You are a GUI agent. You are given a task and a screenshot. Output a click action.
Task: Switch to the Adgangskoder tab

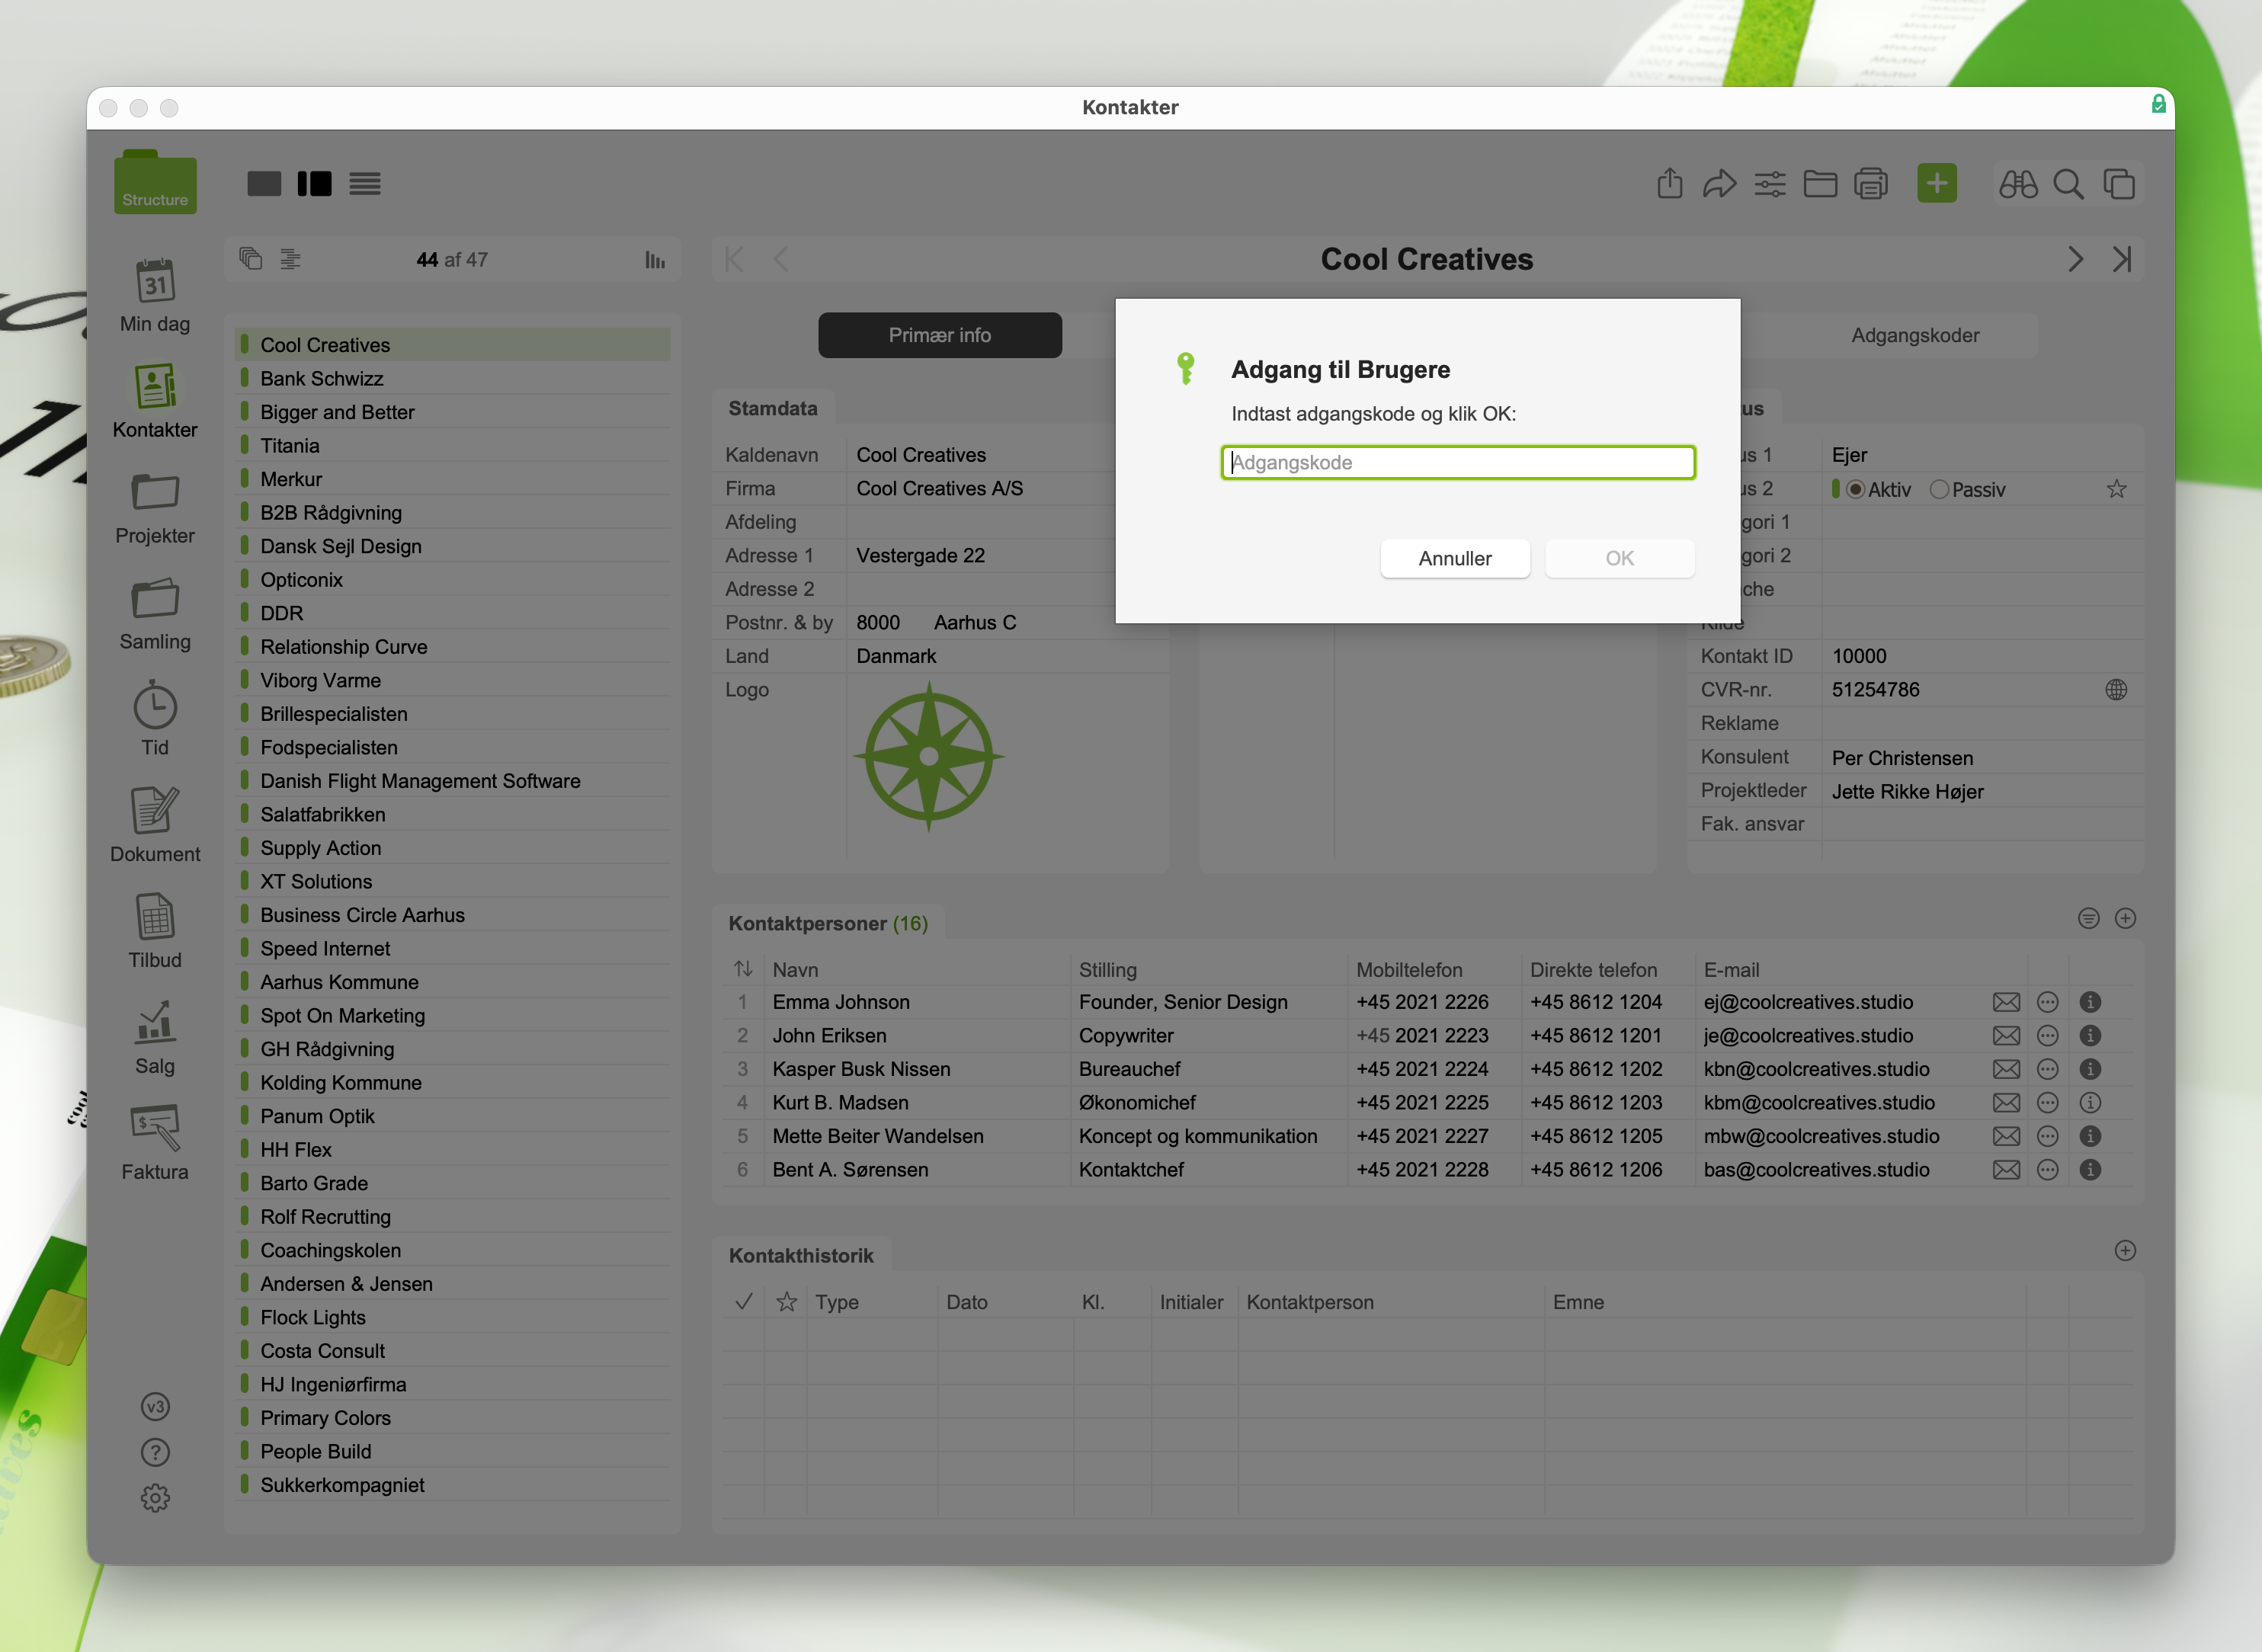(1914, 335)
